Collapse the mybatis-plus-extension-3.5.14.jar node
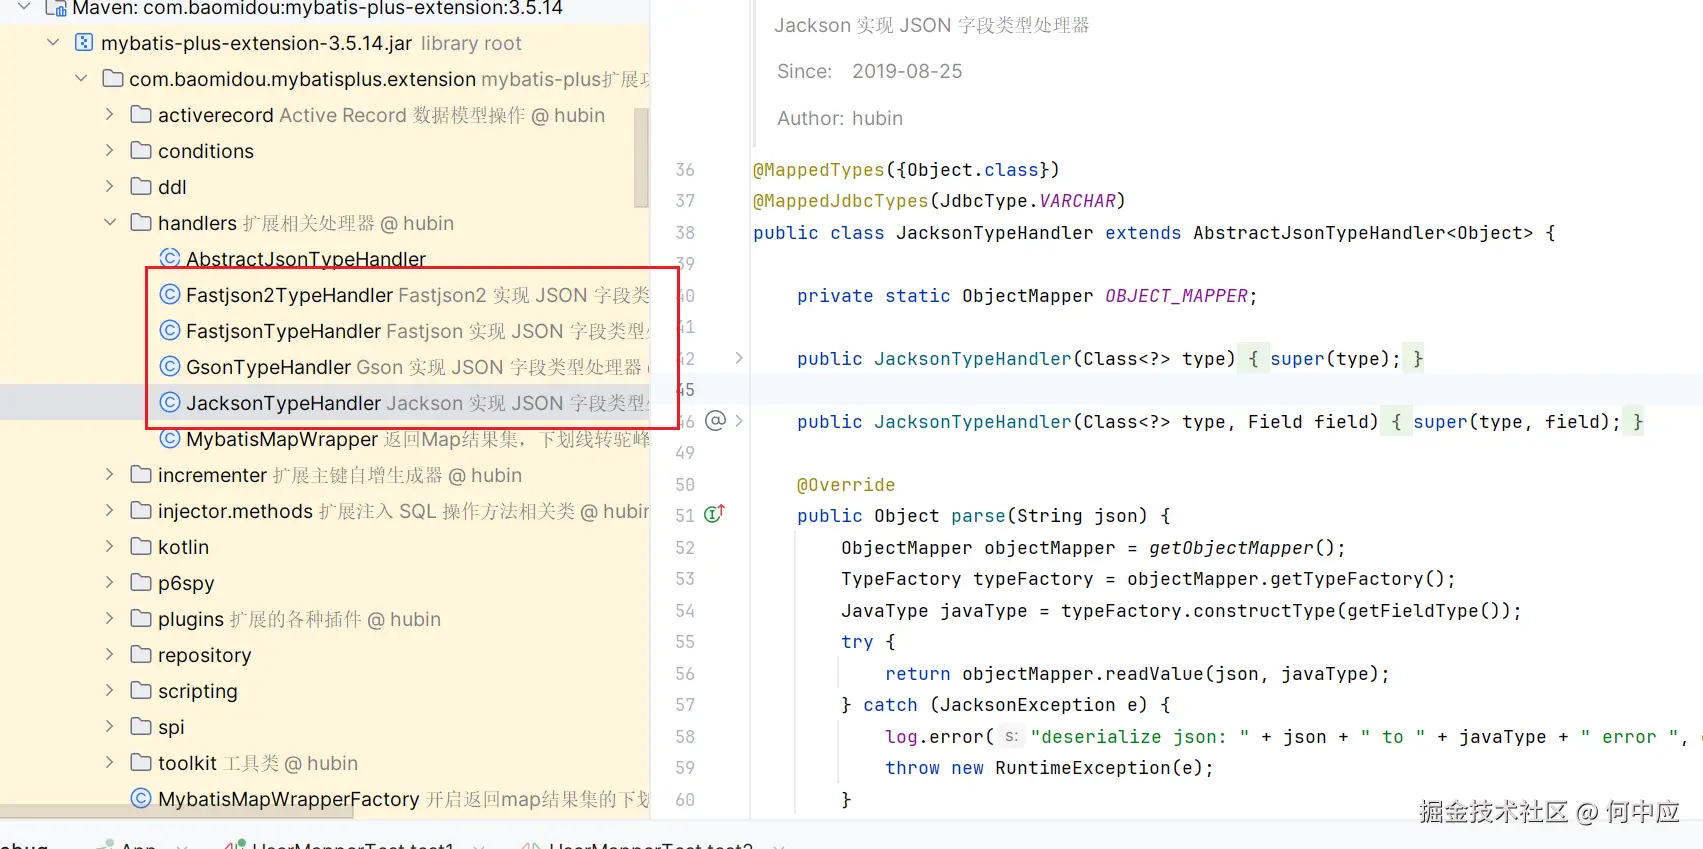1703x849 pixels. 53,43
